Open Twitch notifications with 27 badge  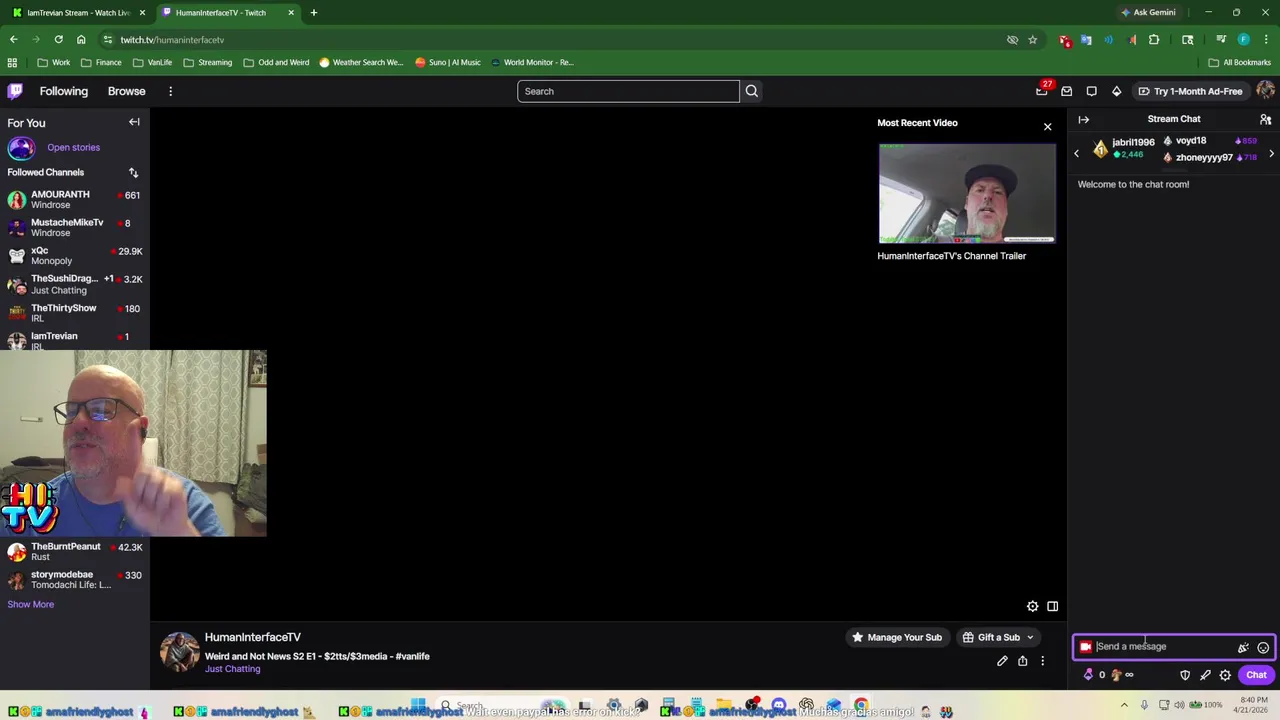click(1042, 91)
